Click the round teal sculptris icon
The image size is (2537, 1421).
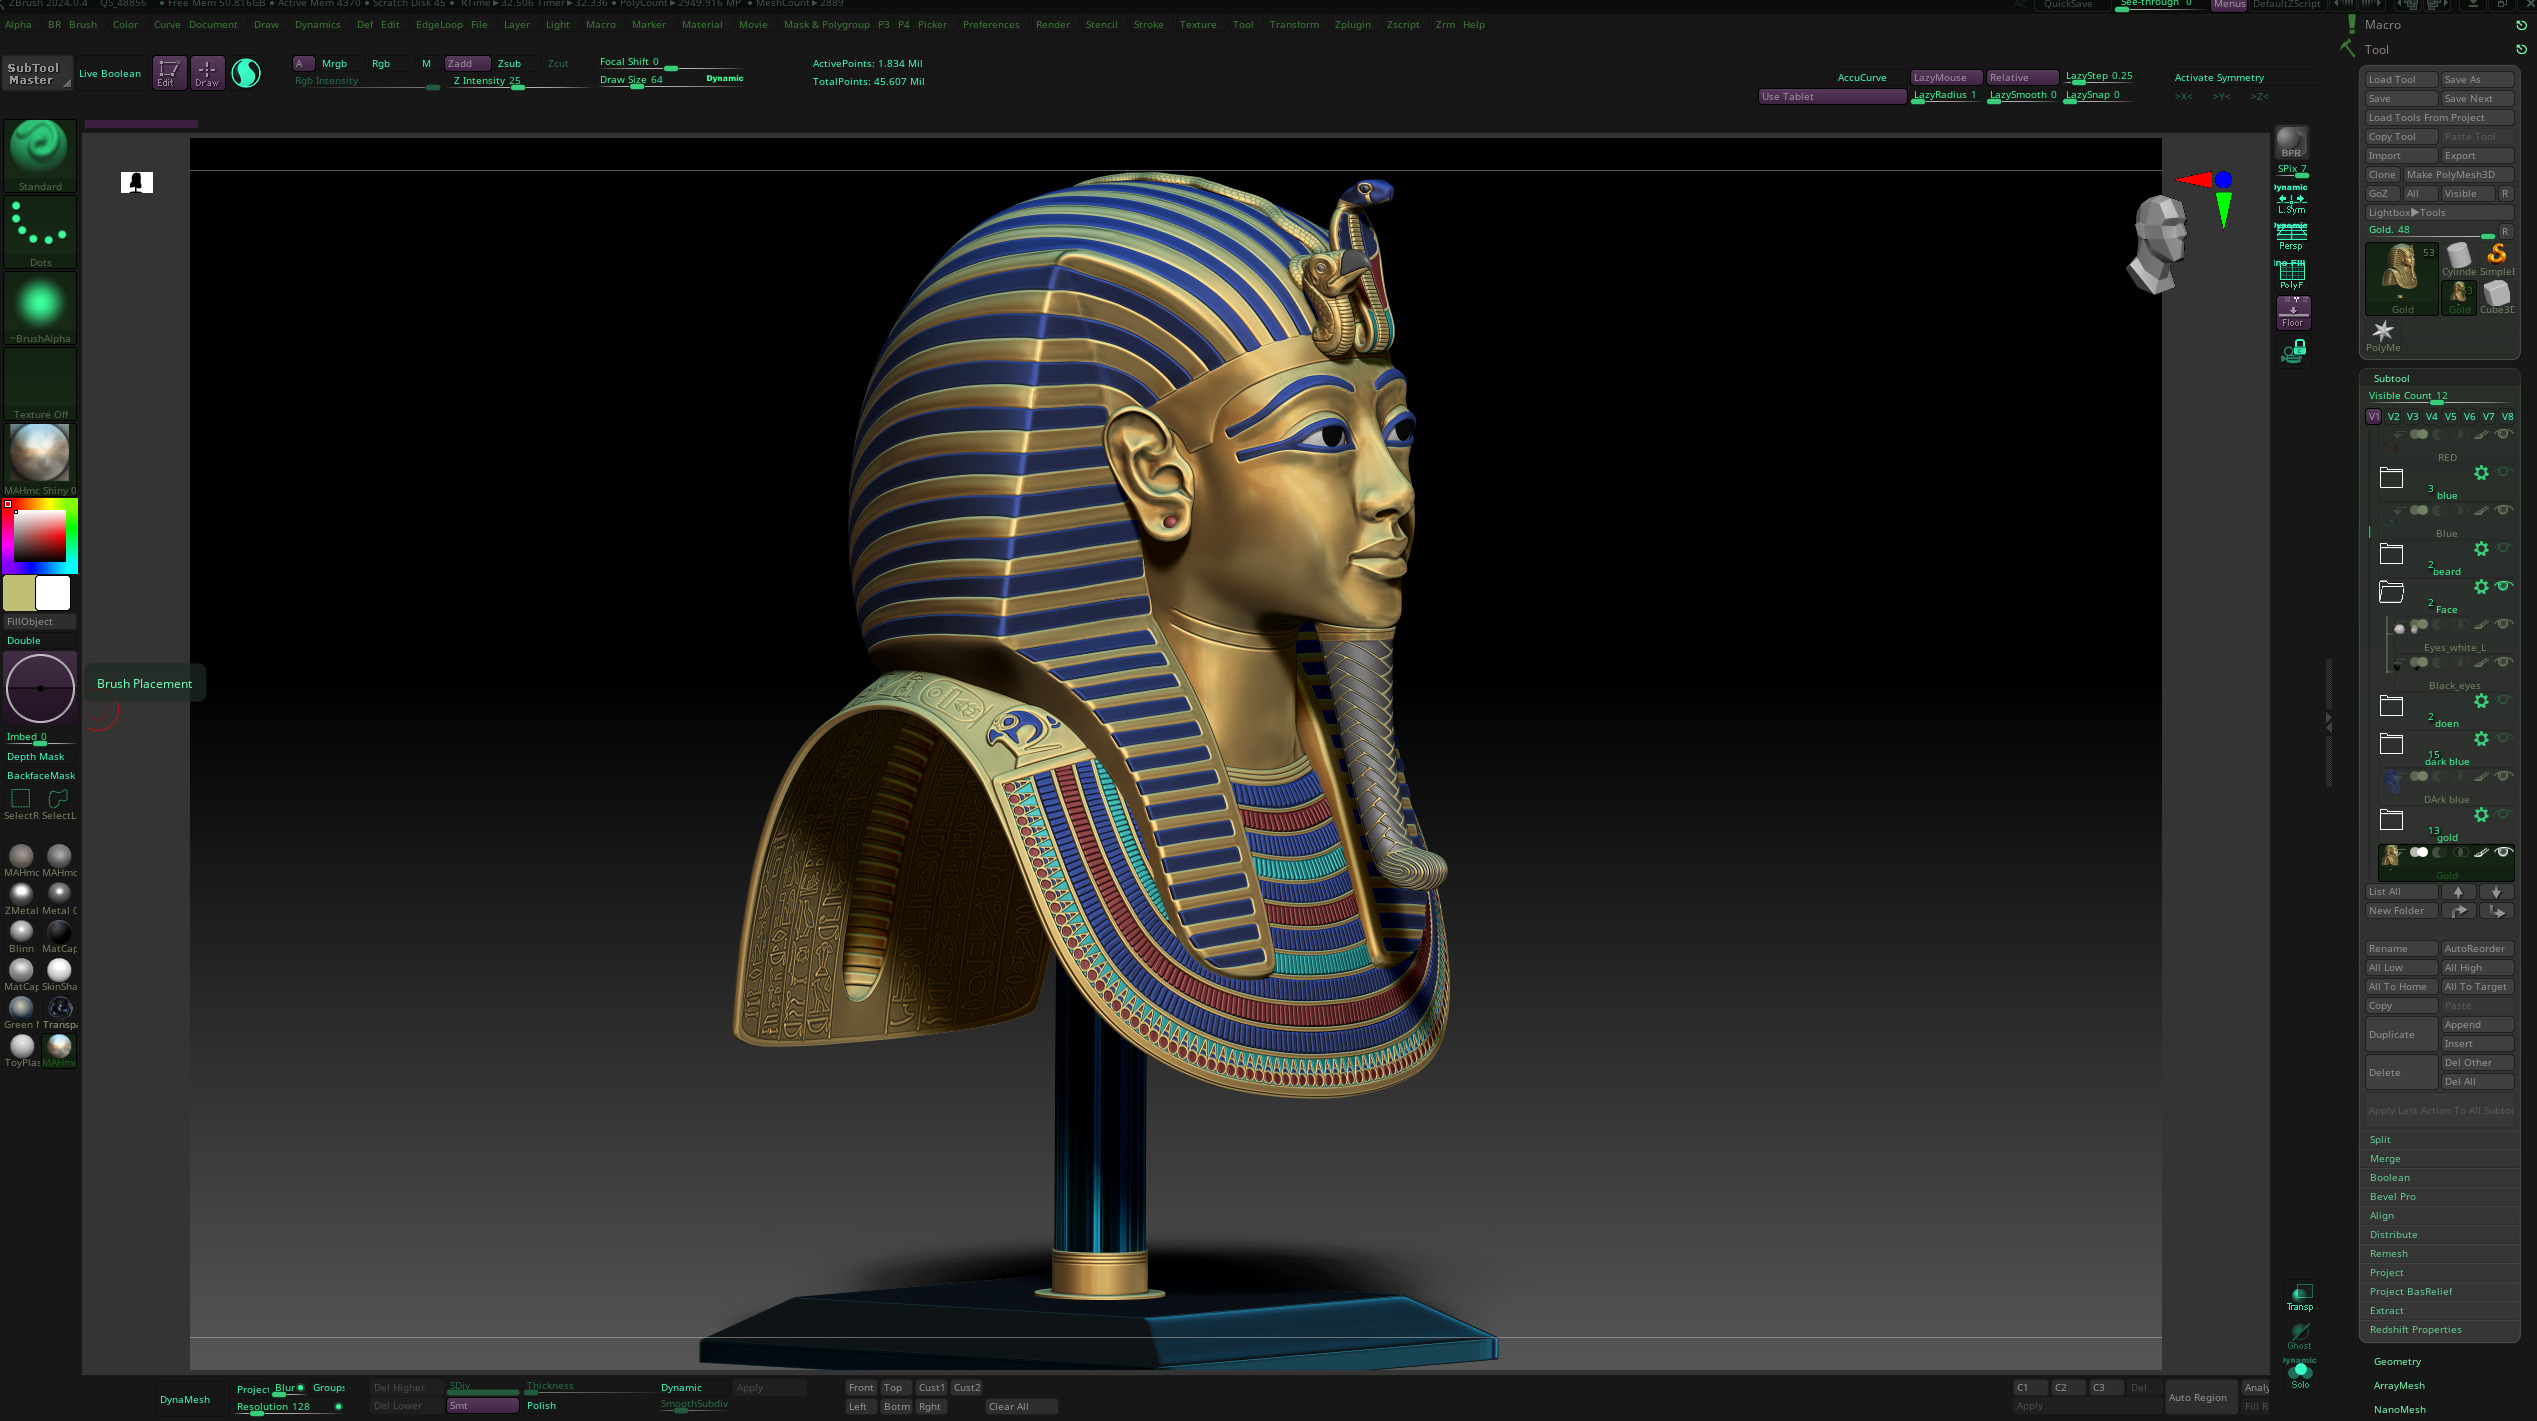pyautogui.click(x=246, y=72)
